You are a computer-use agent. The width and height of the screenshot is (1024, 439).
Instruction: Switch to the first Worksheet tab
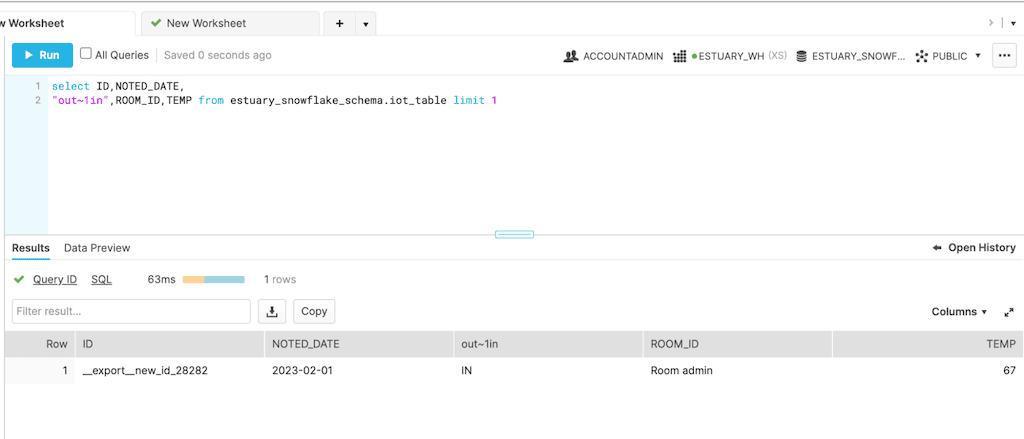[x=68, y=24]
